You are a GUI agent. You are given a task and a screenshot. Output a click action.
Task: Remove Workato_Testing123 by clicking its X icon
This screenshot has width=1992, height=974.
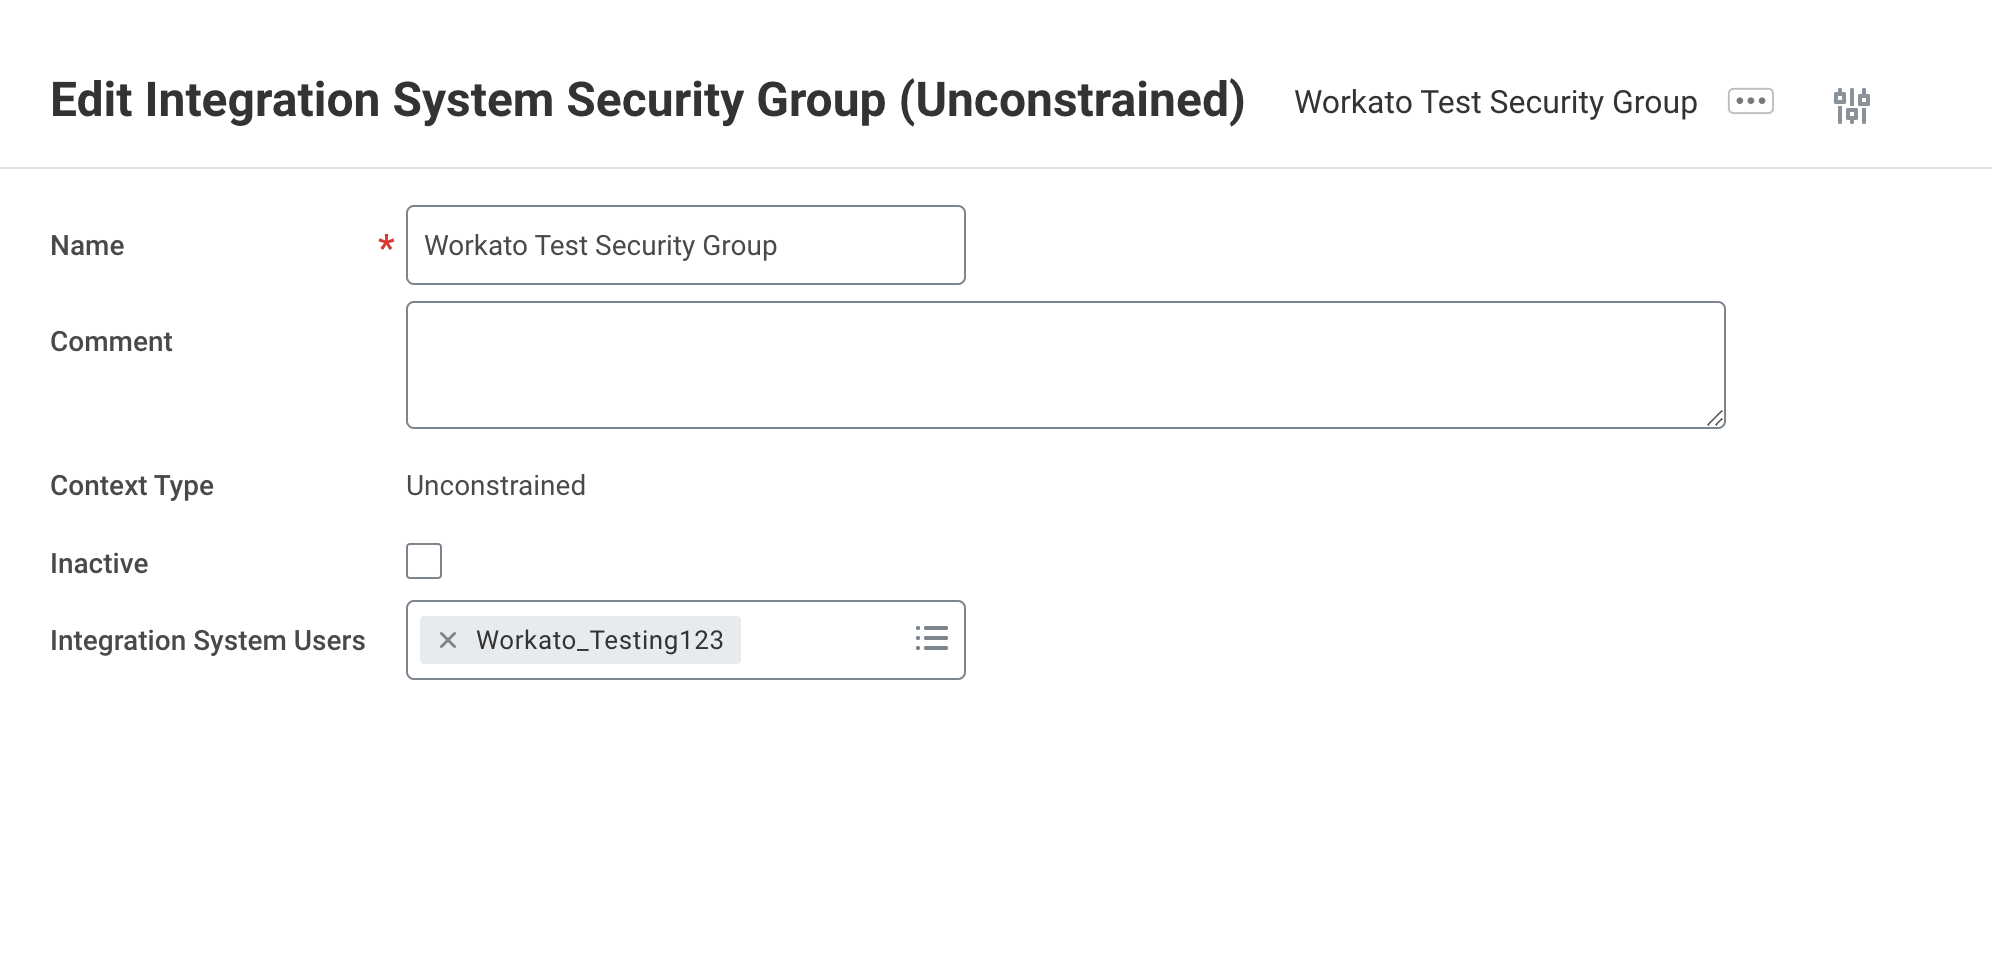(x=448, y=640)
